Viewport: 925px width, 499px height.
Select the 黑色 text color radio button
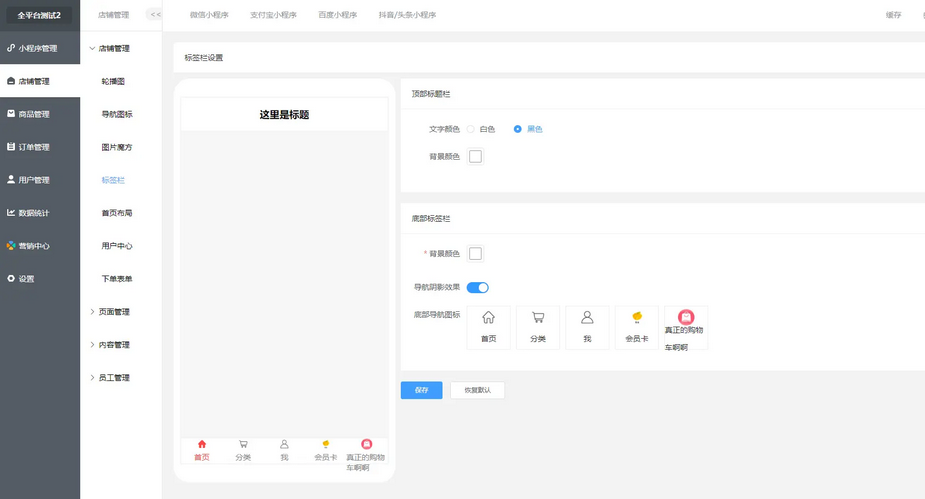(x=517, y=129)
